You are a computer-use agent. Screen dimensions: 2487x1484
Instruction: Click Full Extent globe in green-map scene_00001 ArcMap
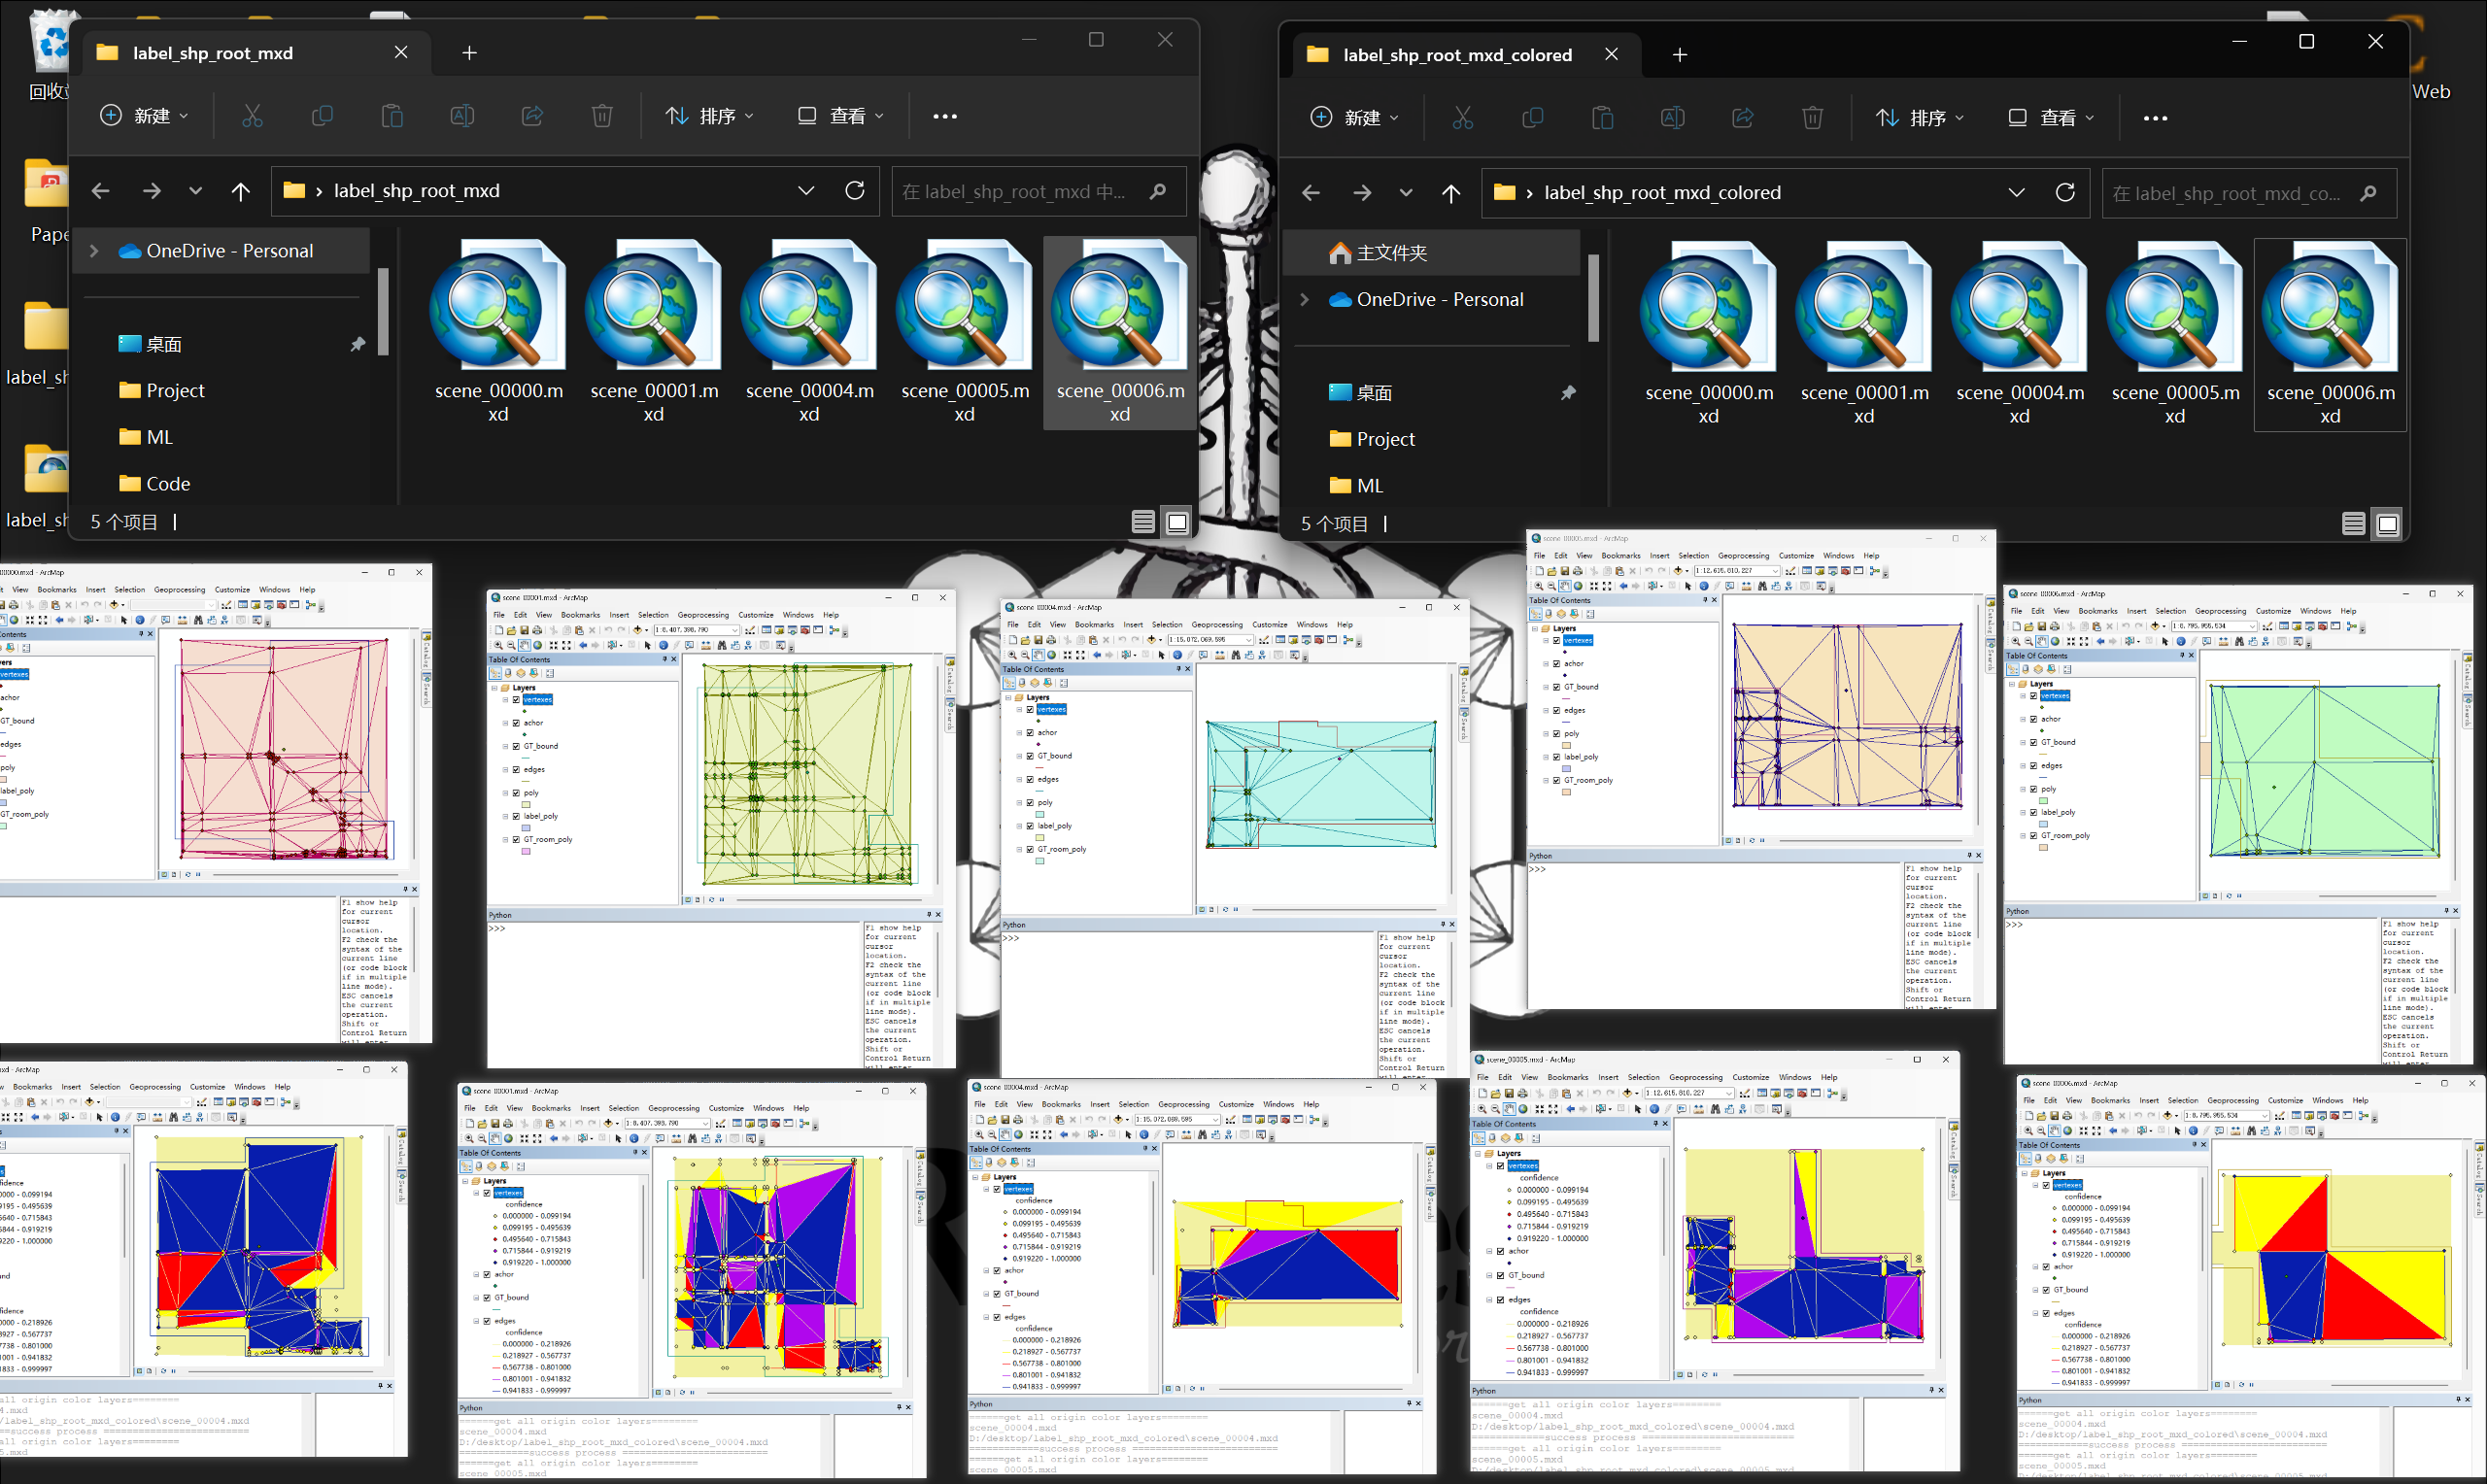(x=538, y=646)
